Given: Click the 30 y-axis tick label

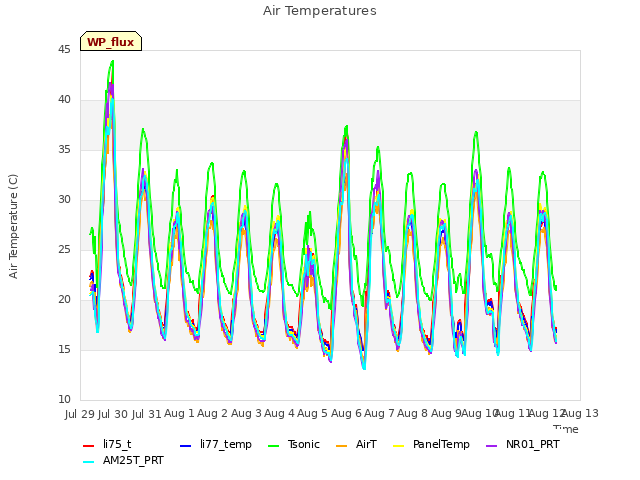Looking at the screenshot, I should tap(64, 200).
